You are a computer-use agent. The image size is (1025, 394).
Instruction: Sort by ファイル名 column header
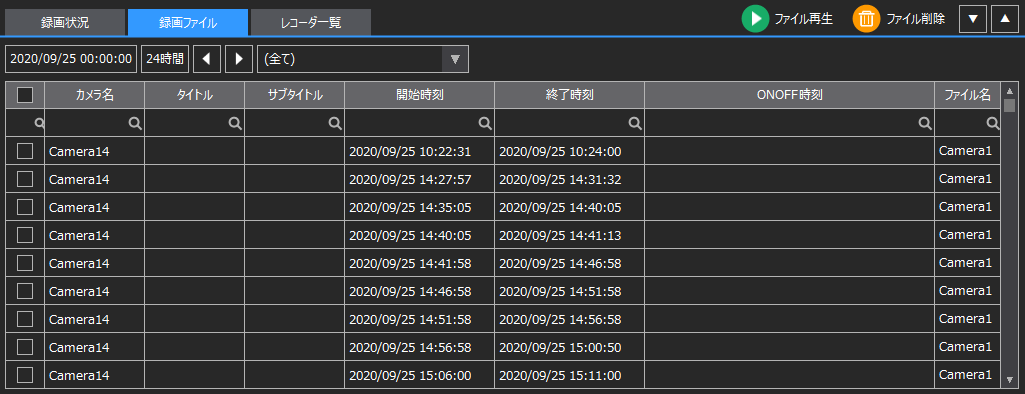pos(967,95)
